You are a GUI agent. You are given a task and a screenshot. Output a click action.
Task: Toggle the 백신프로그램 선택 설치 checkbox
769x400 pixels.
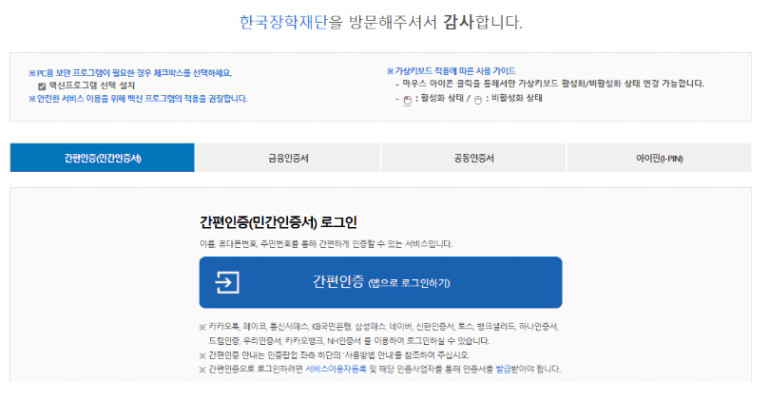(42, 86)
